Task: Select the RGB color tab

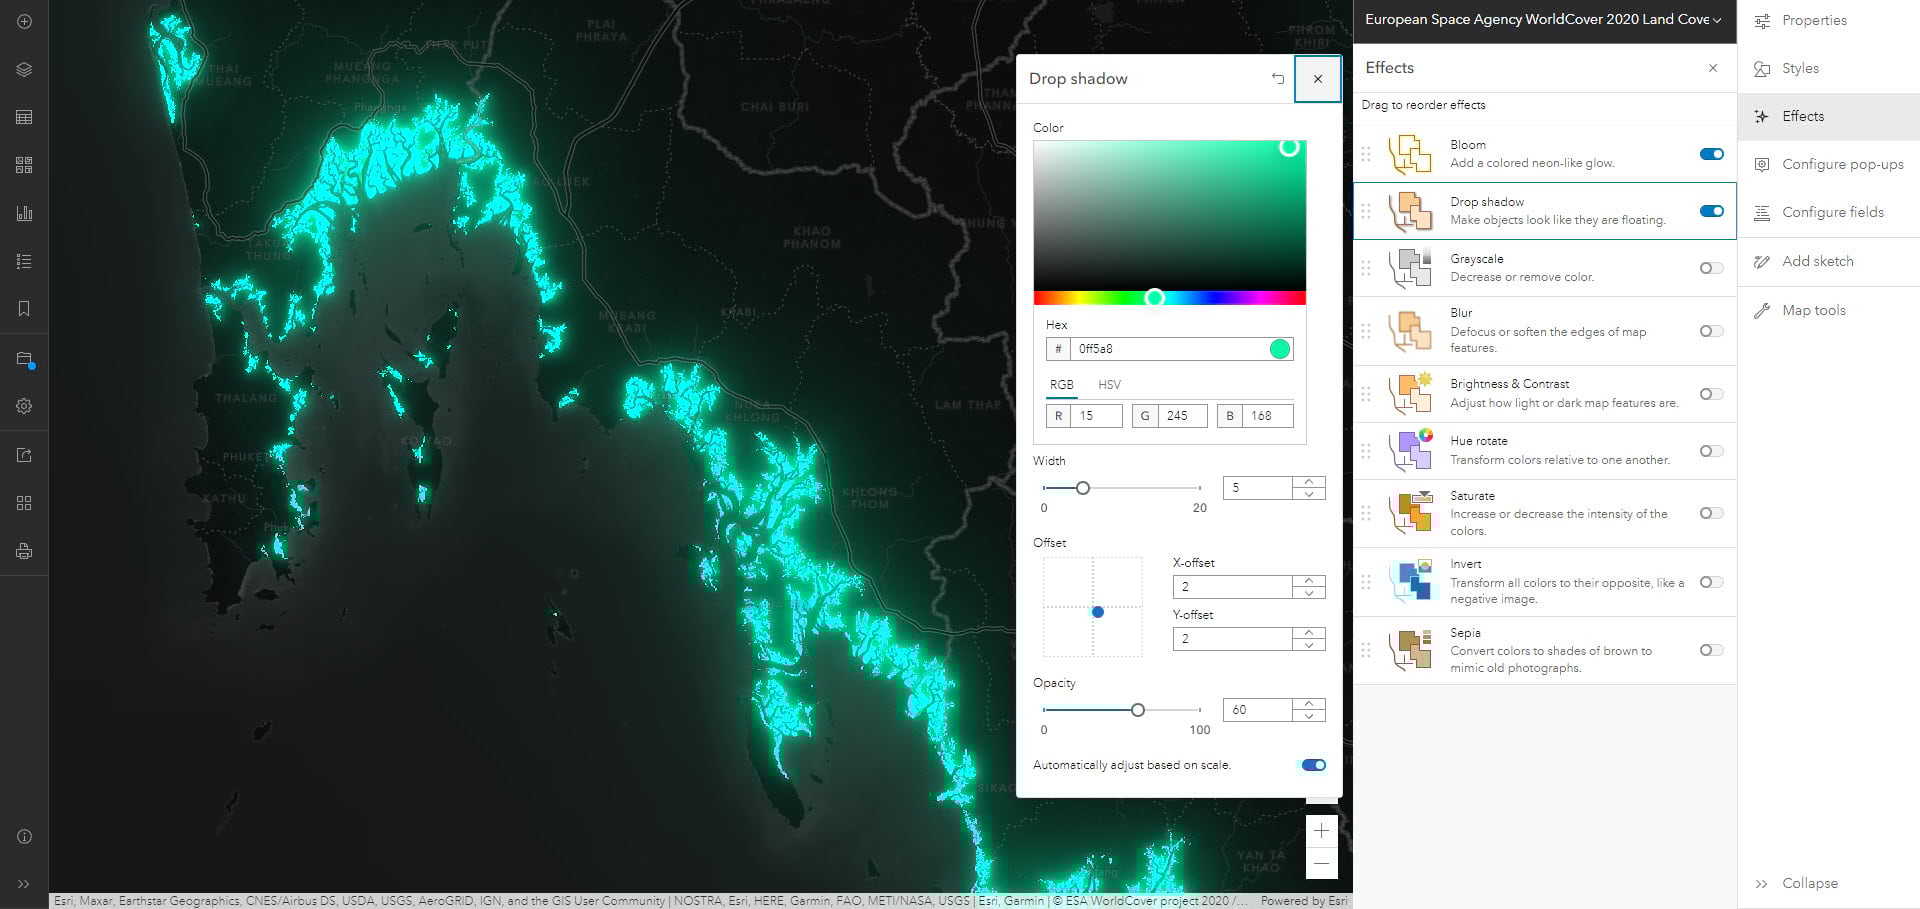Action: [1061, 385]
